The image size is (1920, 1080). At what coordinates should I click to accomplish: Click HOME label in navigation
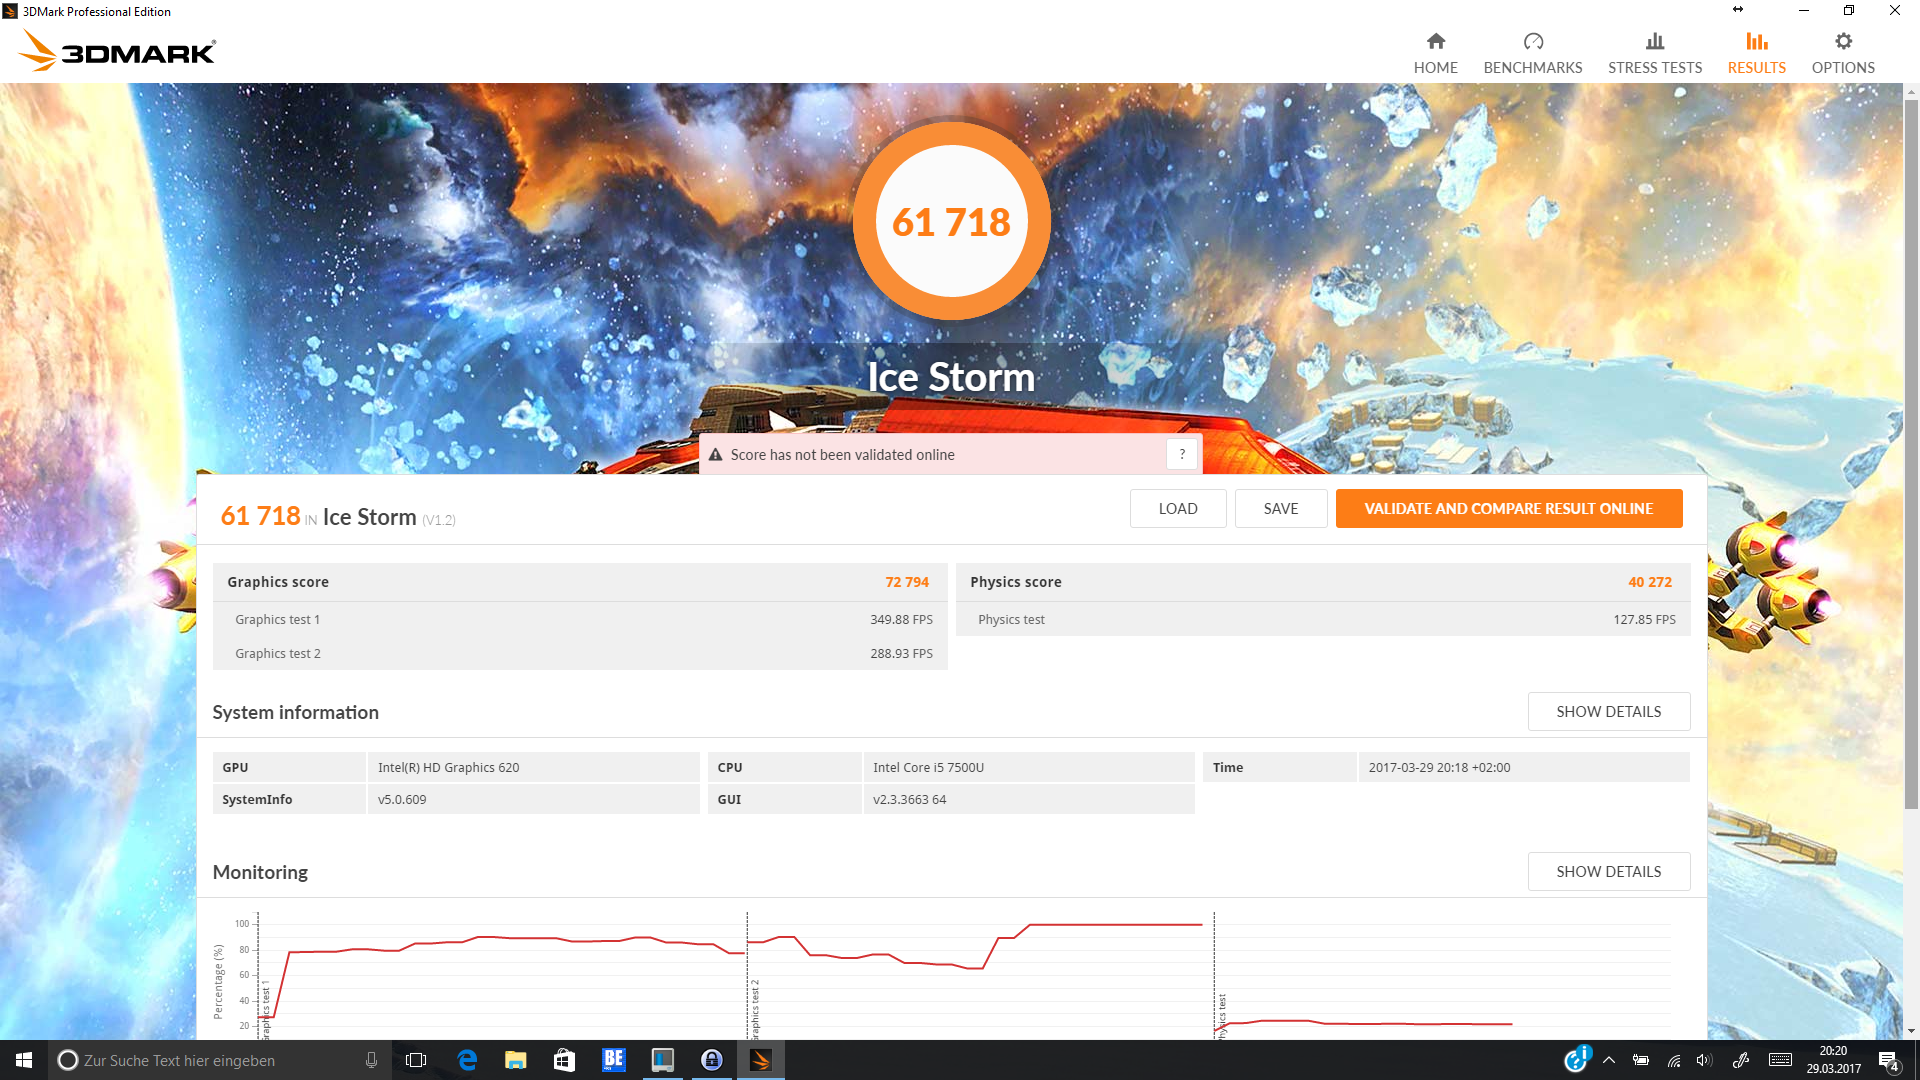pos(1435,68)
